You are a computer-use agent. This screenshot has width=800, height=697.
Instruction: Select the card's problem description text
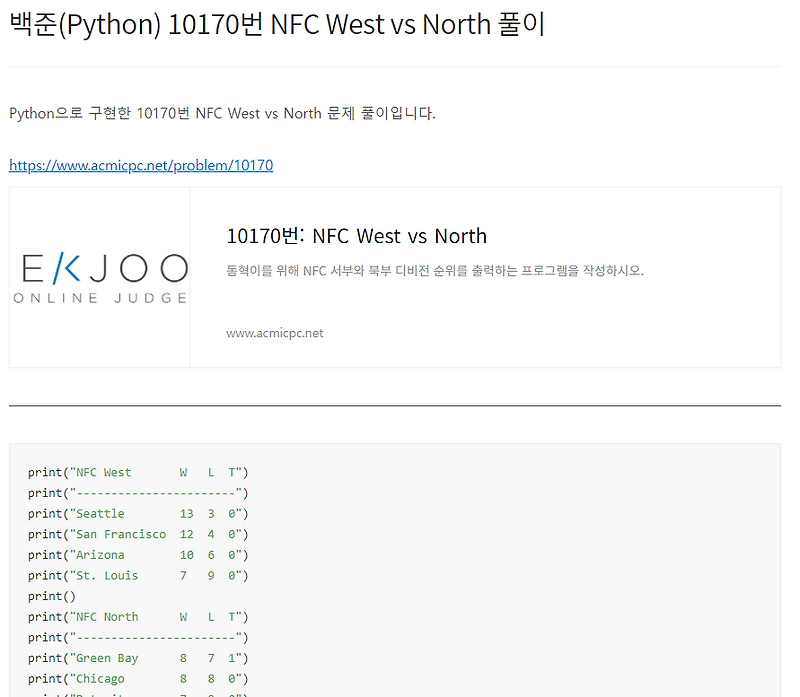click(437, 270)
